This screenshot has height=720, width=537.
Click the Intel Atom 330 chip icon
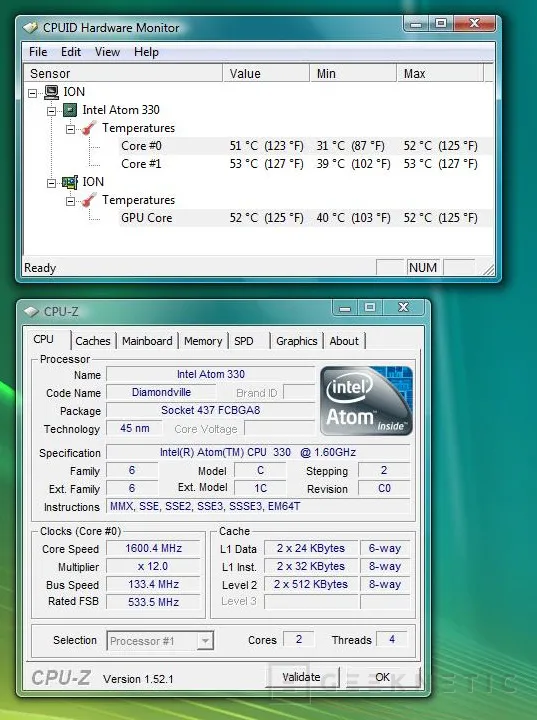click(70, 110)
